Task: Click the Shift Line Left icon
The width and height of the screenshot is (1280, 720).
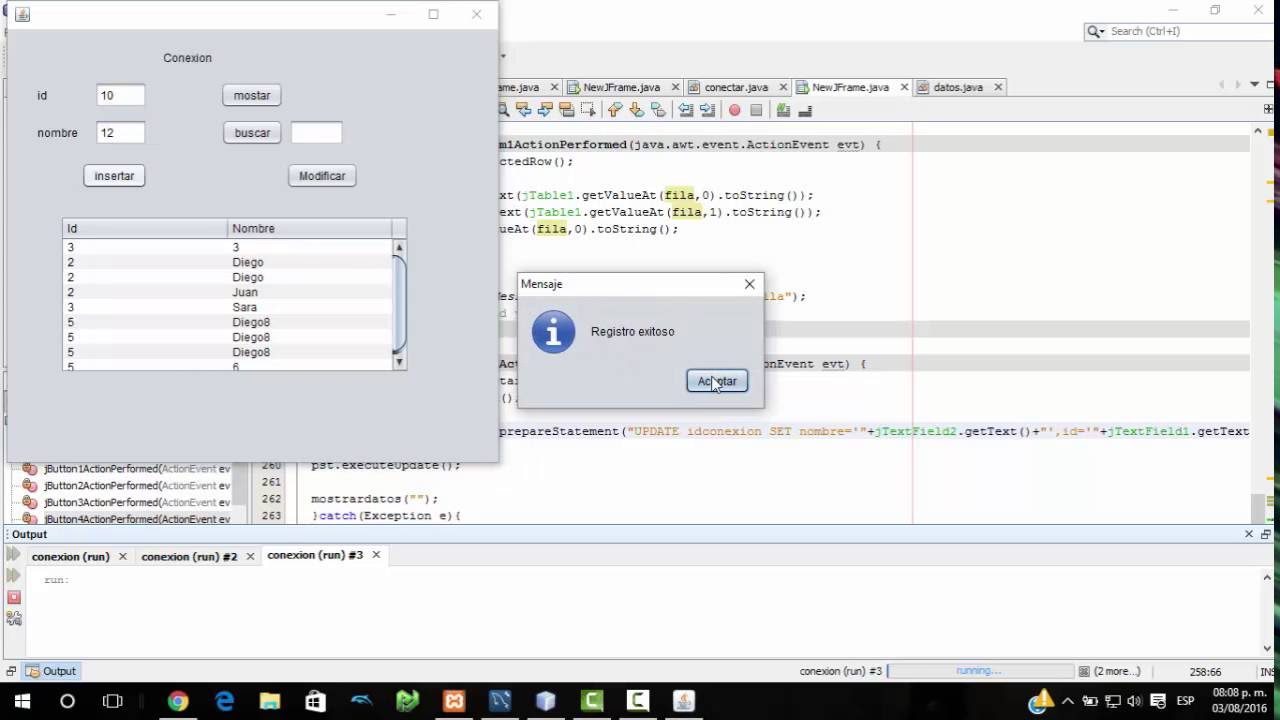Action: click(x=686, y=110)
